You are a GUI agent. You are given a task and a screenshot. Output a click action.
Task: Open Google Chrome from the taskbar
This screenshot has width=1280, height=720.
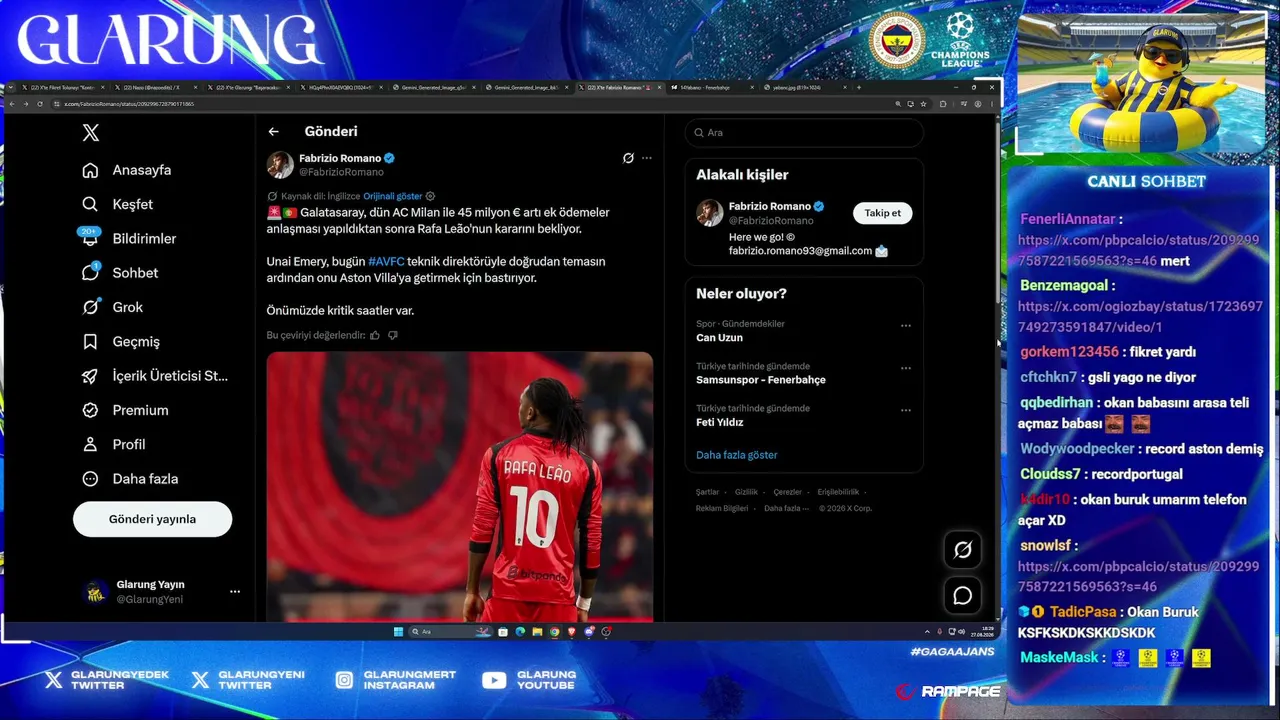point(554,632)
